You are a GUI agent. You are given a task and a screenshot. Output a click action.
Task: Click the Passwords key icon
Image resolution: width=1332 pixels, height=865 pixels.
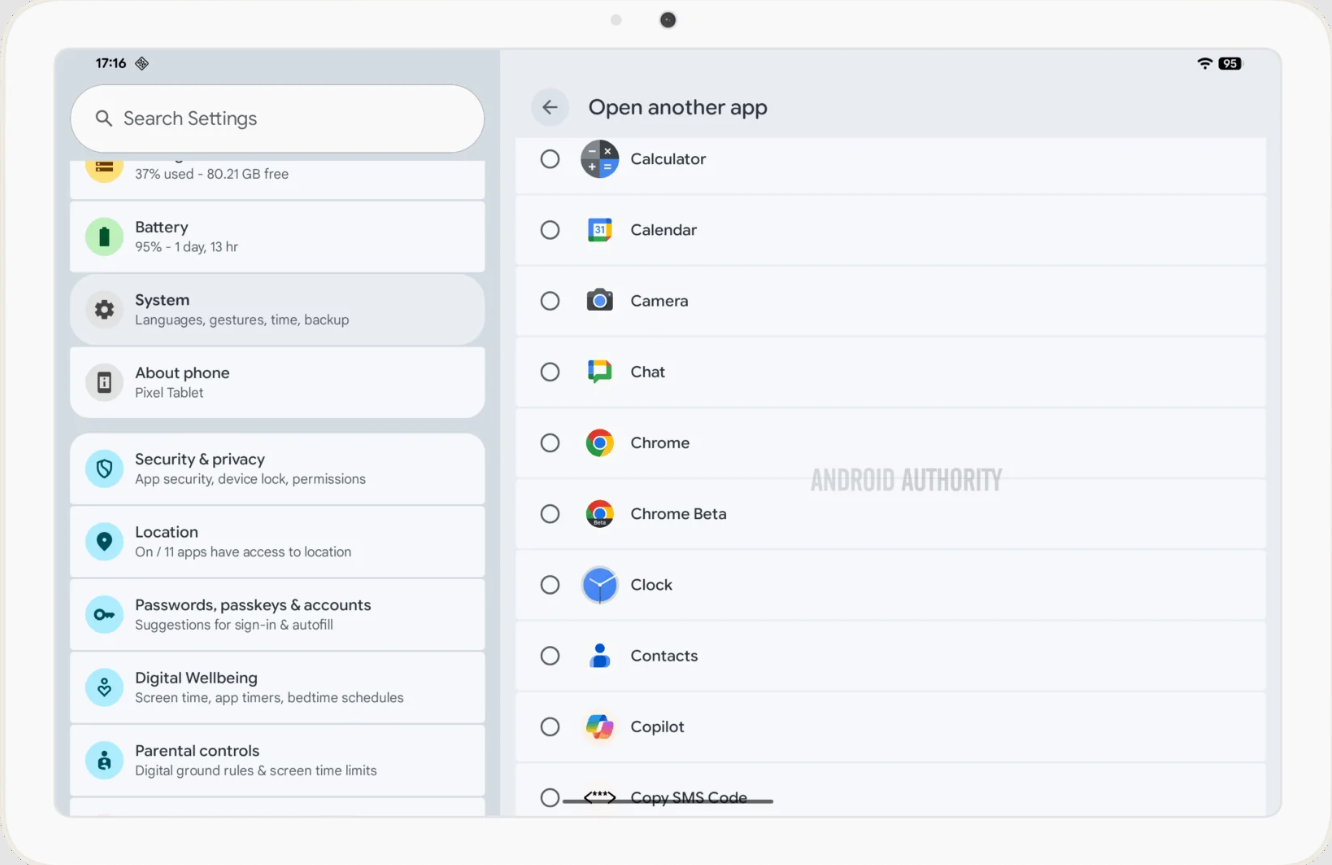[104, 615]
